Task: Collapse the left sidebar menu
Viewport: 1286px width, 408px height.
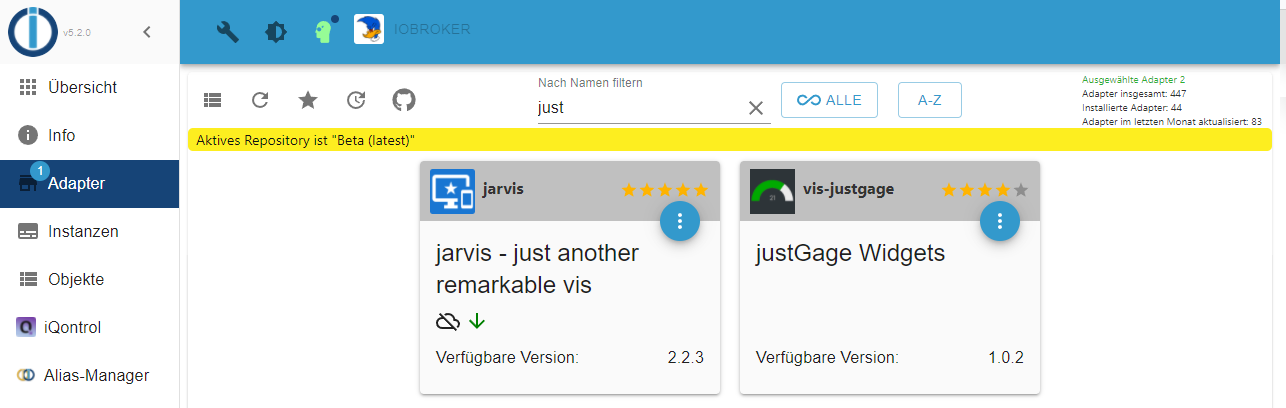Action: click(147, 31)
